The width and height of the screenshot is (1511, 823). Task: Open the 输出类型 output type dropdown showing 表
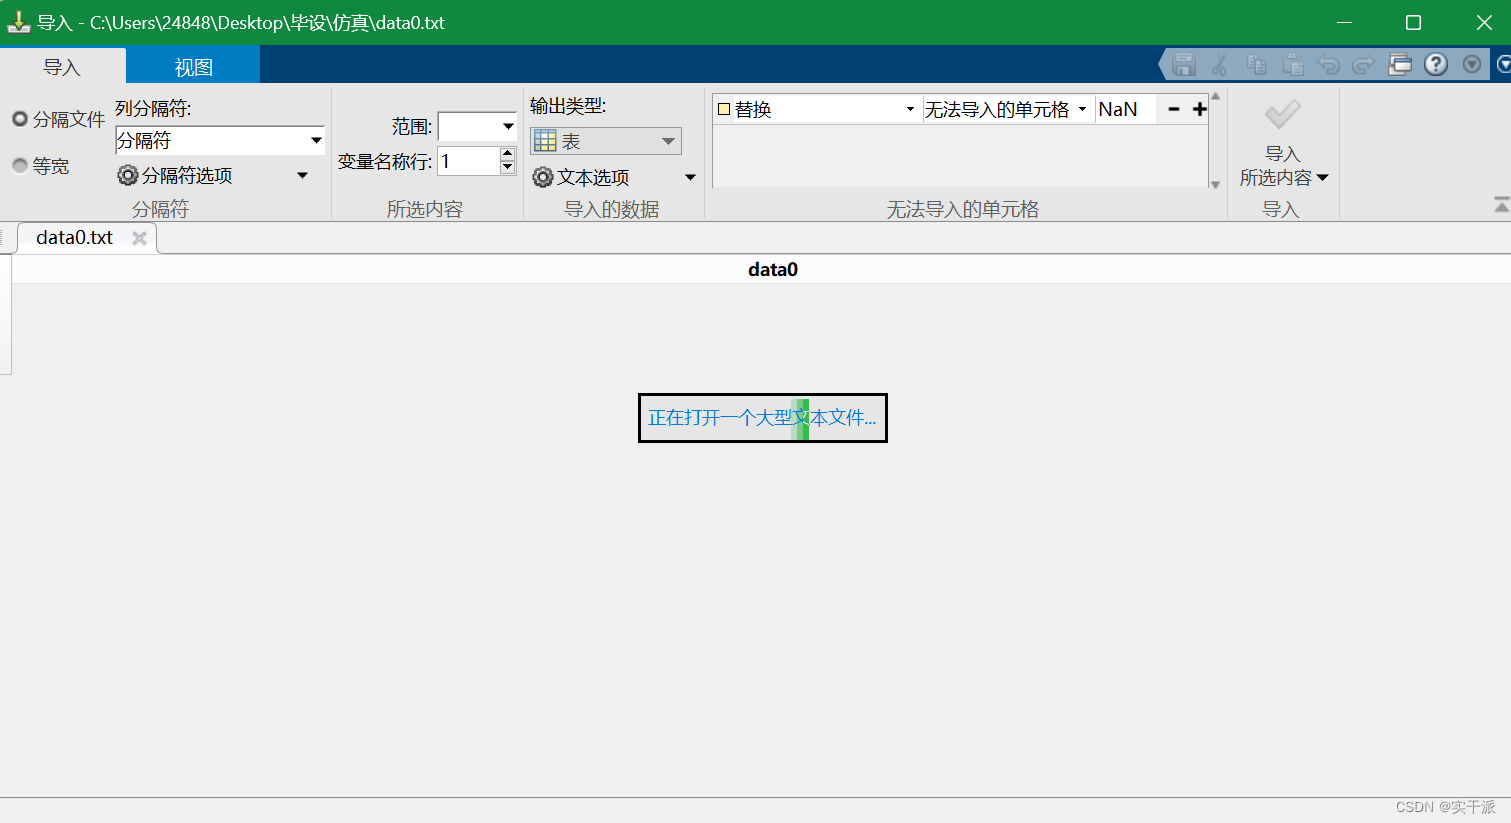click(x=668, y=140)
